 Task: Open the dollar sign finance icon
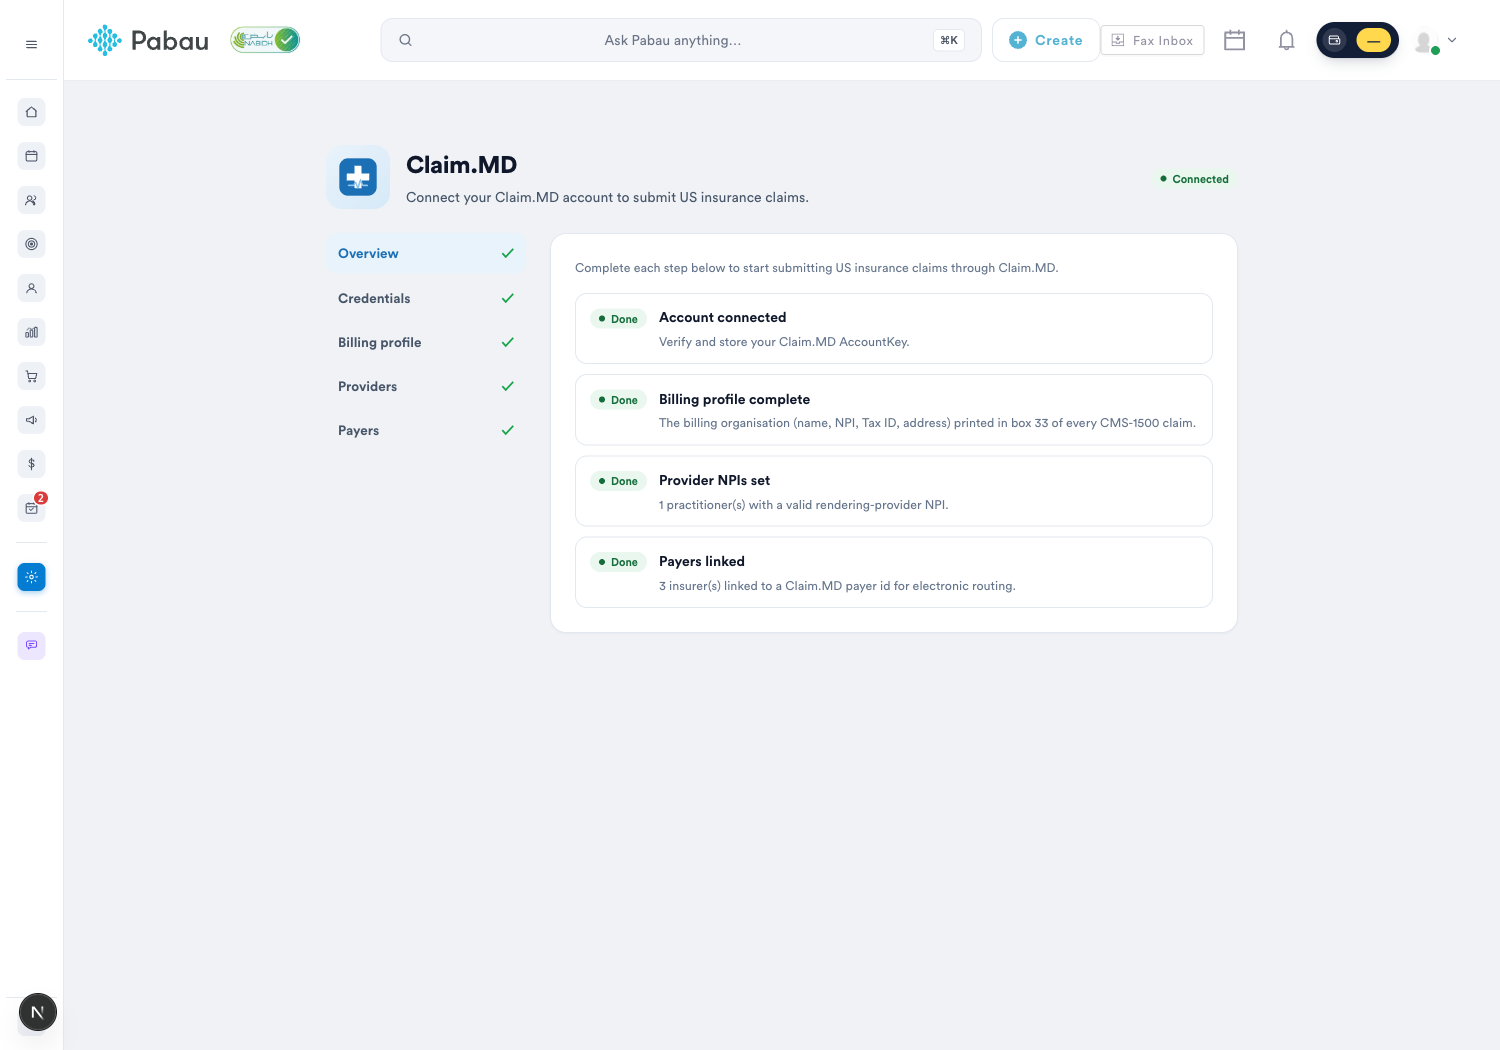coord(31,464)
